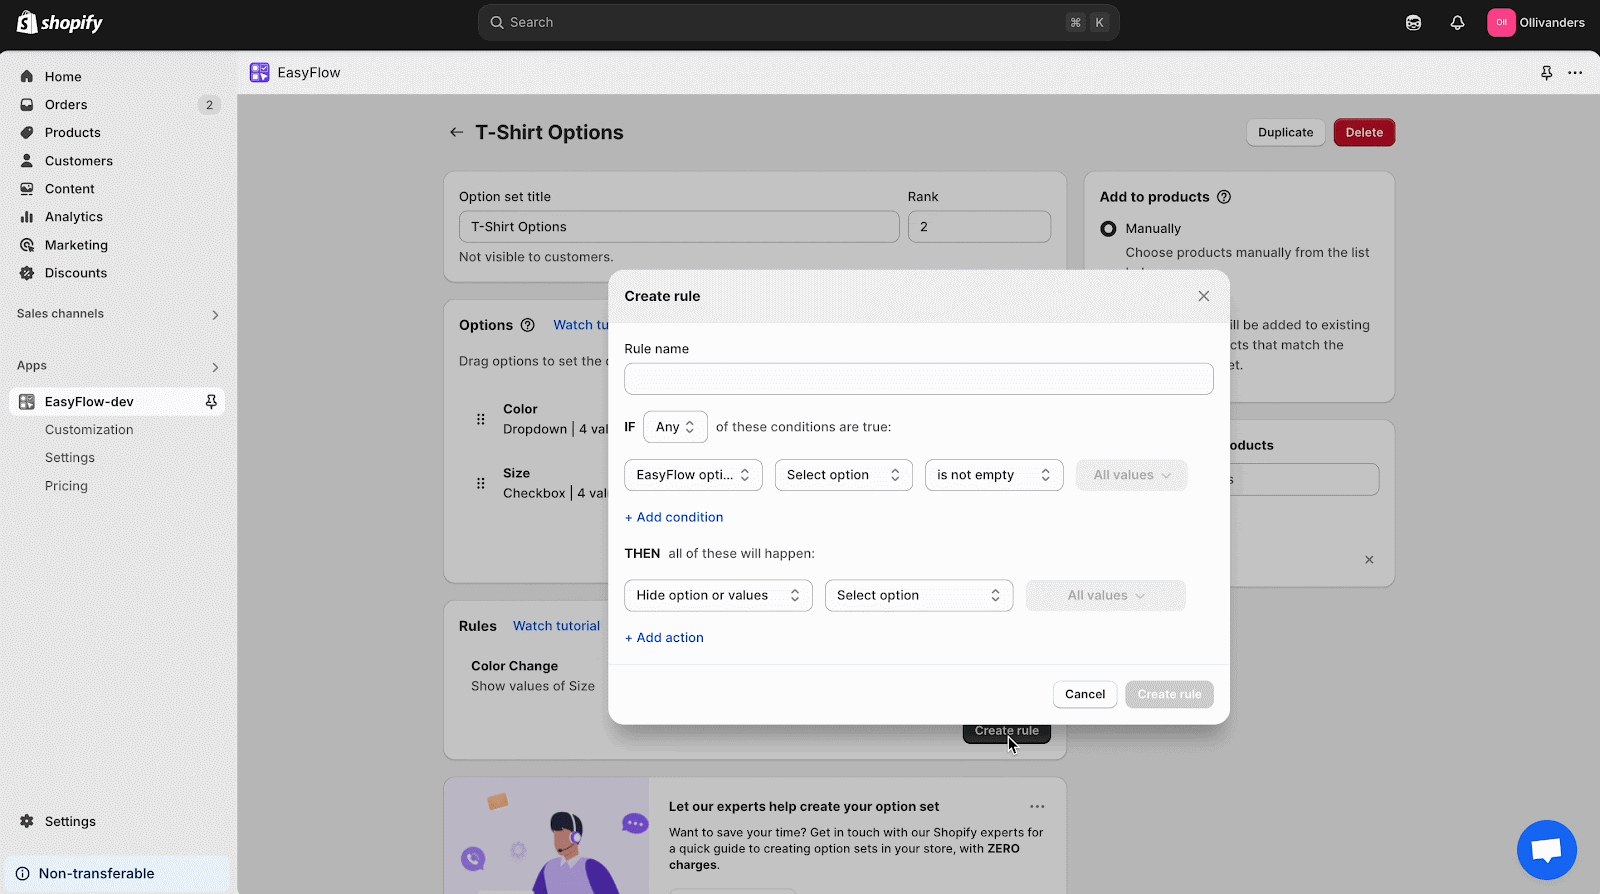Focus the Rule name input

918,379
